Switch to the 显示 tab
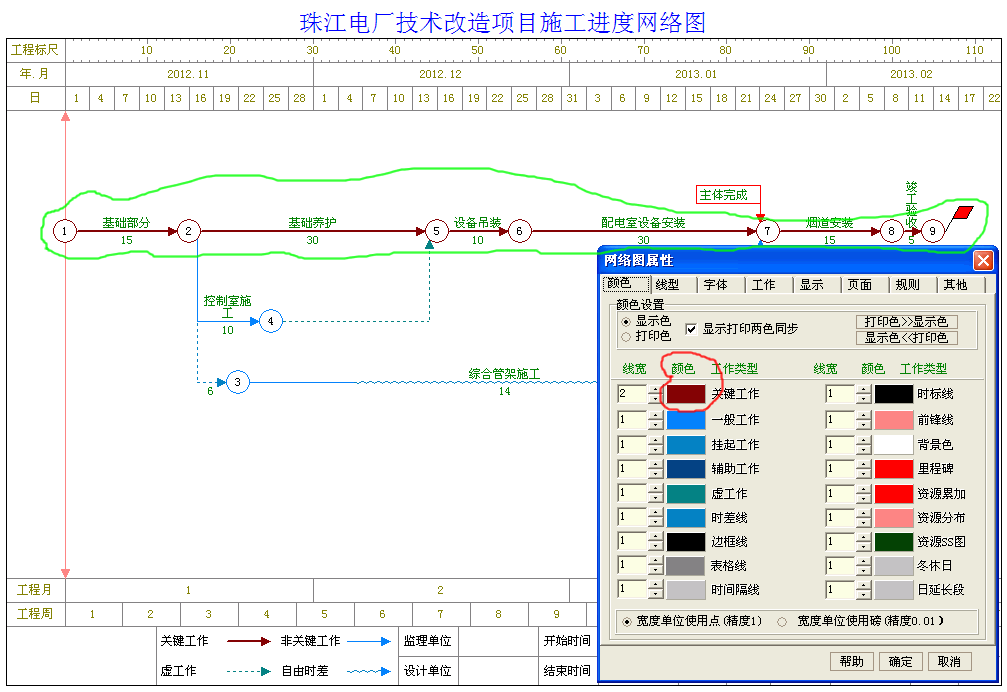Image resolution: width=1007 pixels, height=692 pixels. [x=817, y=285]
